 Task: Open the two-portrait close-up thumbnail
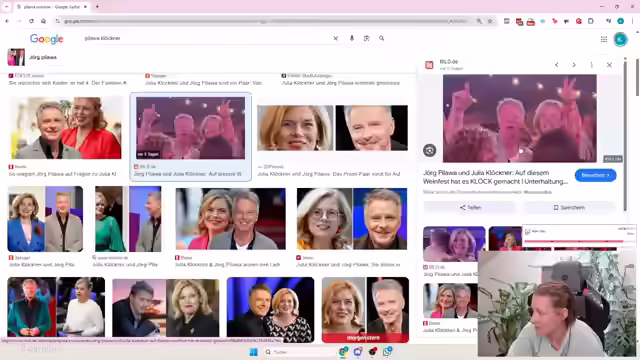pyautogui.click(x=332, y=128)
